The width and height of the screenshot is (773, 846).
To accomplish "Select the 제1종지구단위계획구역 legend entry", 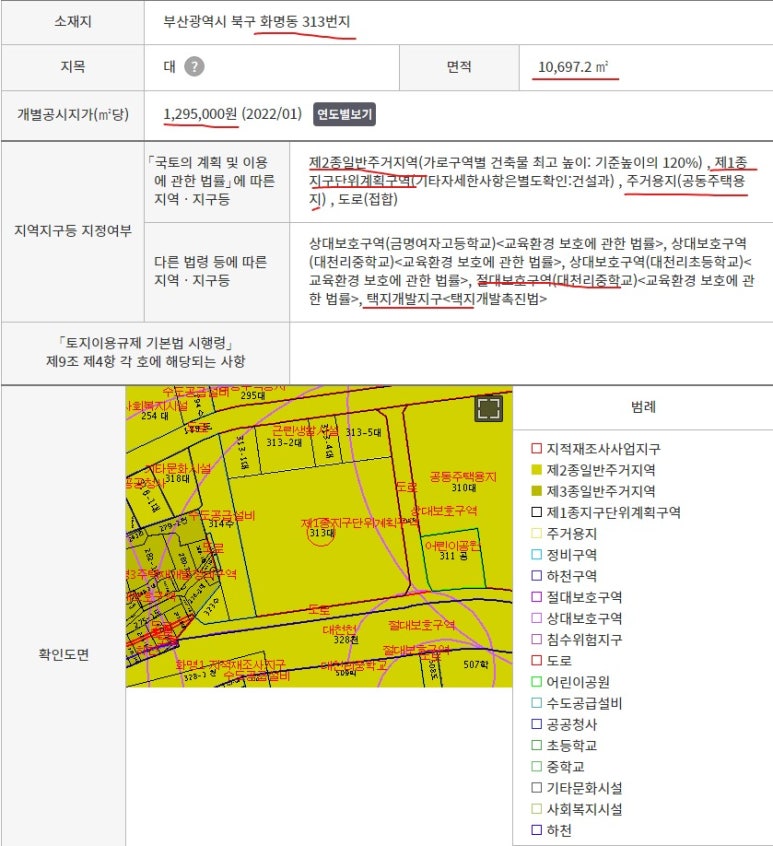I will [606, 512].
